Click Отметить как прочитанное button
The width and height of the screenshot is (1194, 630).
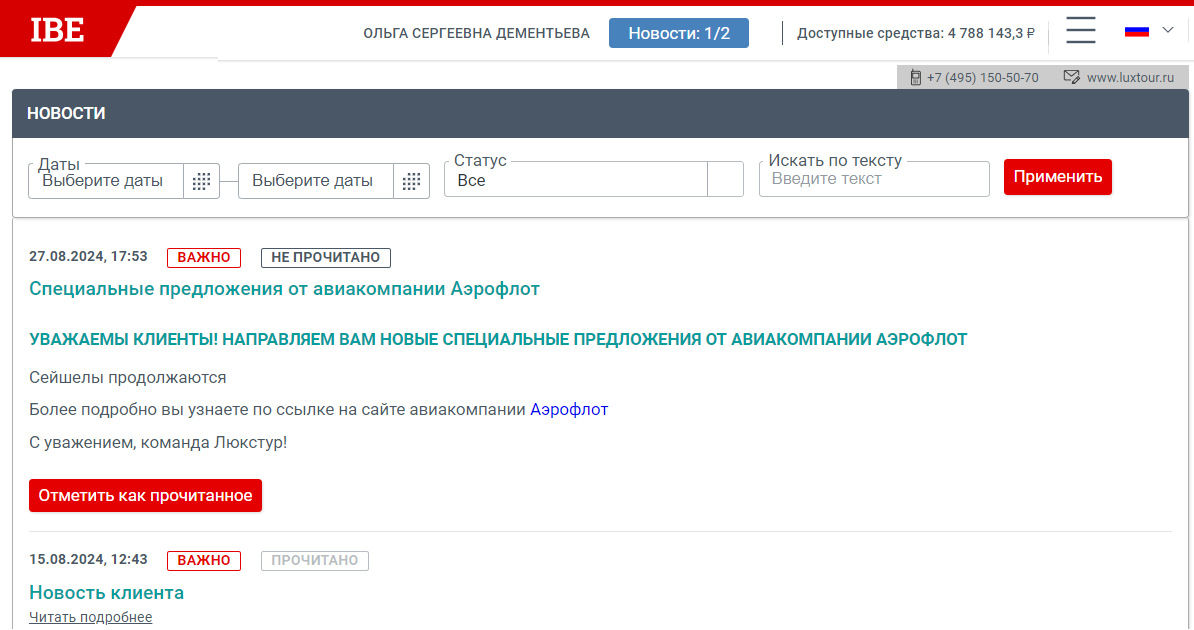(x=145, y=496)
